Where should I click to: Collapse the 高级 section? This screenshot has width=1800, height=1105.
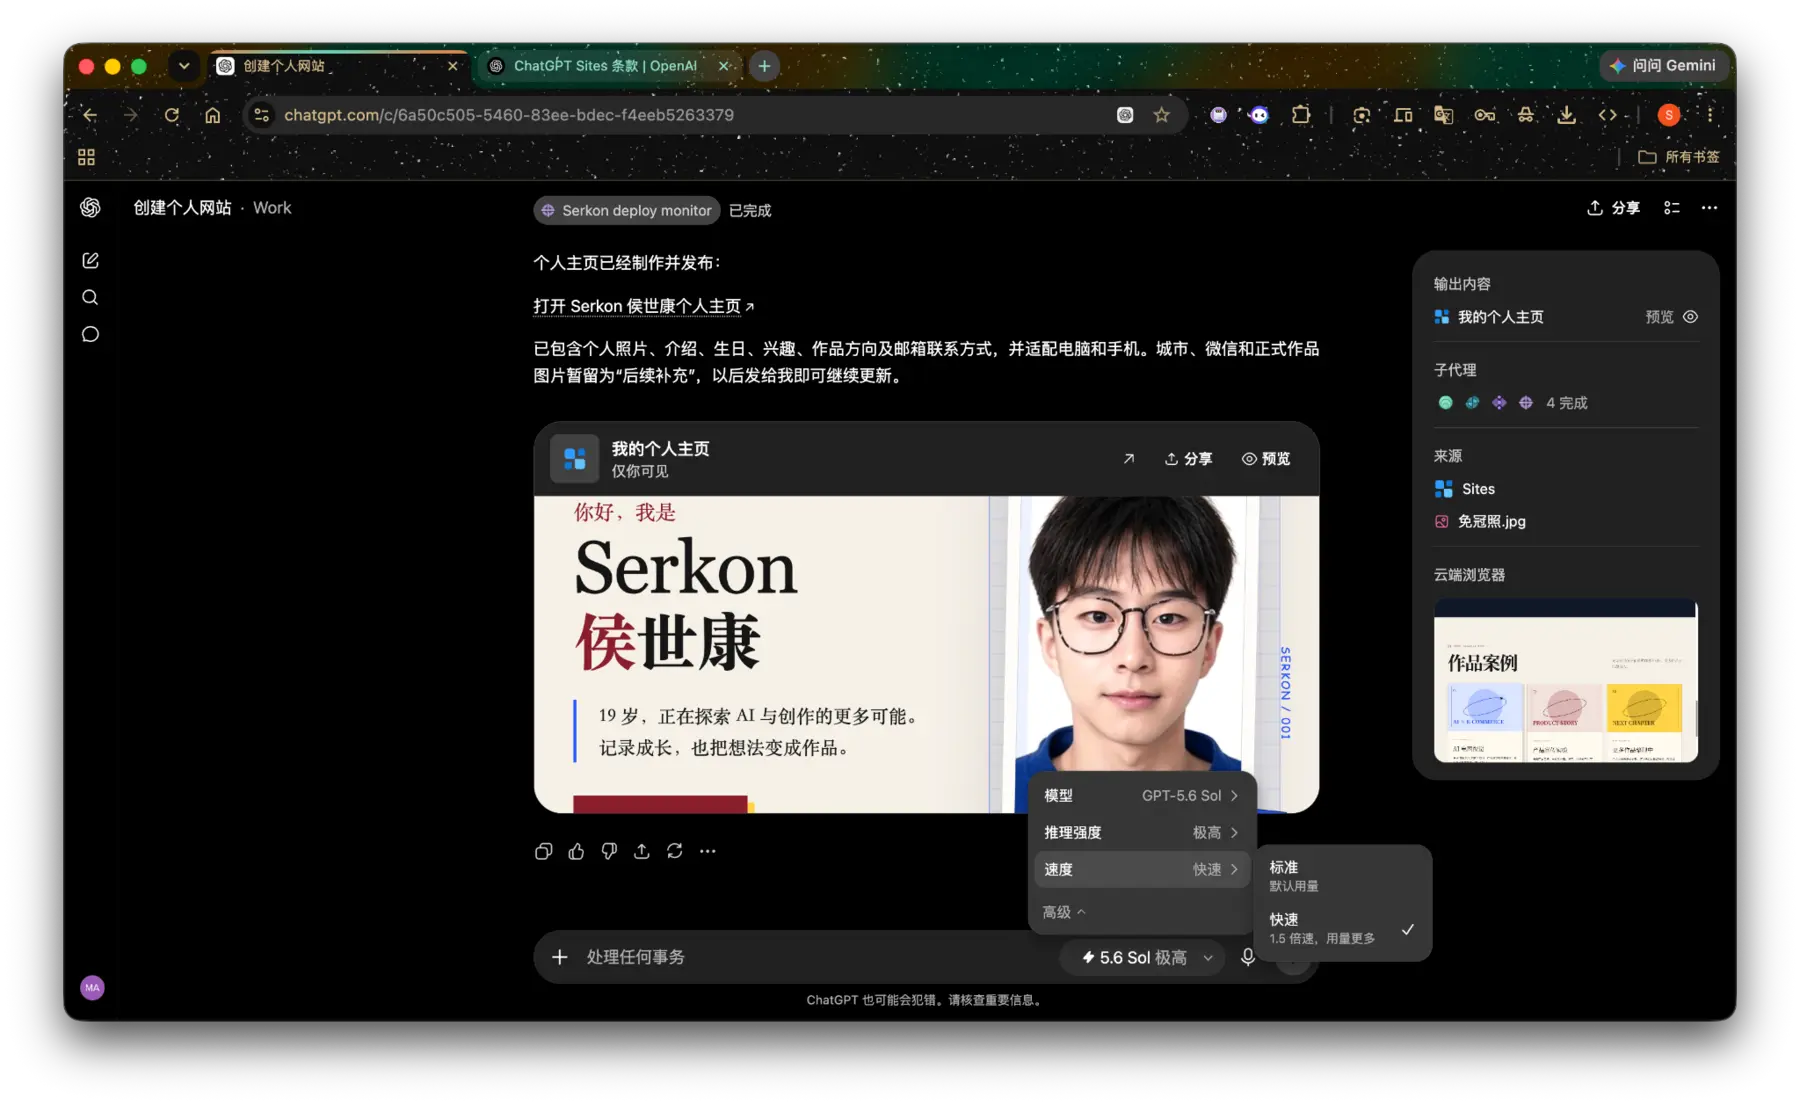[x=1063, y=912]
